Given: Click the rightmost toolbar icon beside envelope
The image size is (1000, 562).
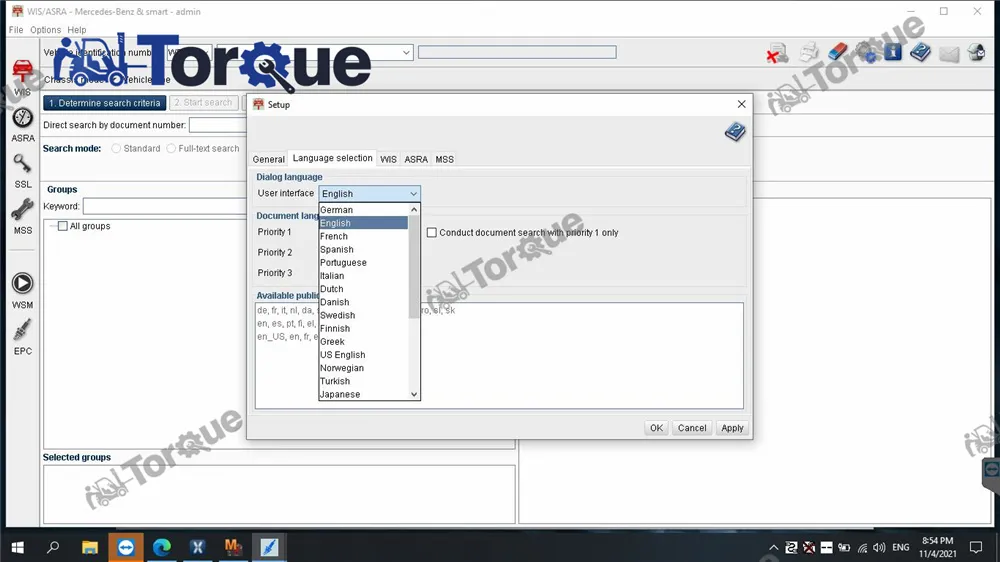Looking at the screenshot, I should click(x=976, y=52).
